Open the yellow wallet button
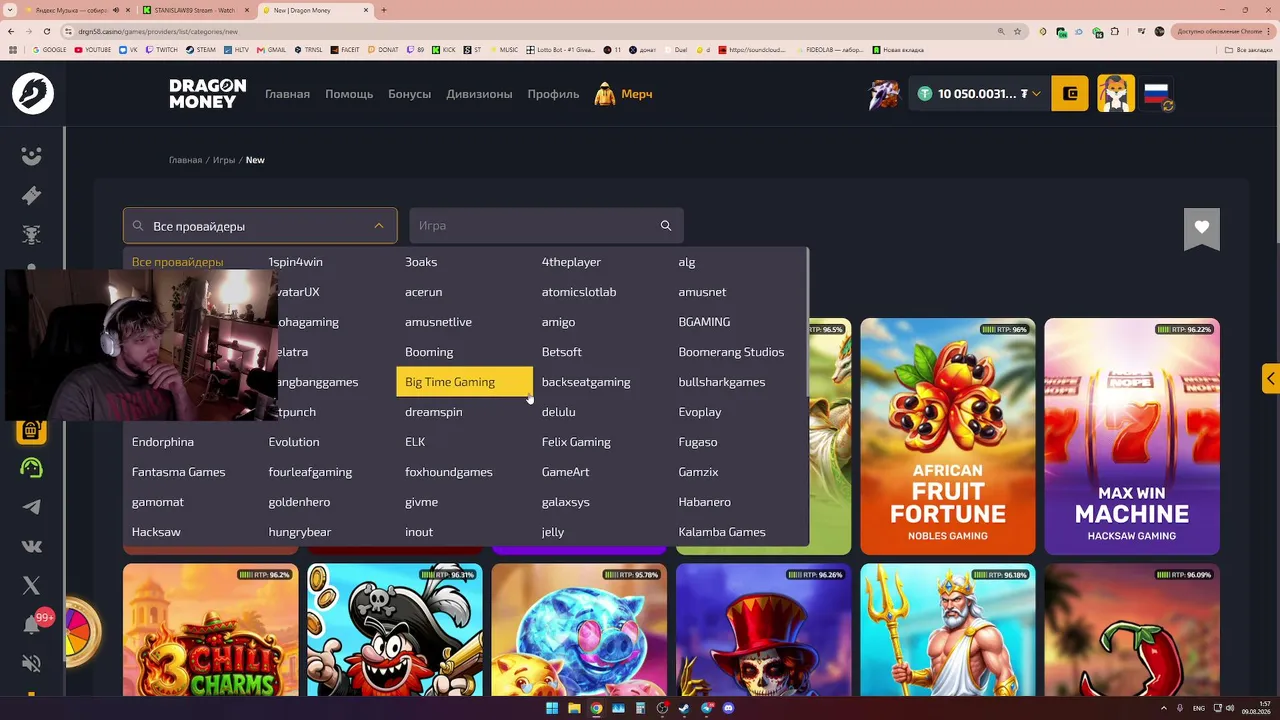The image size is (1280, 720). coord(1070,94)
